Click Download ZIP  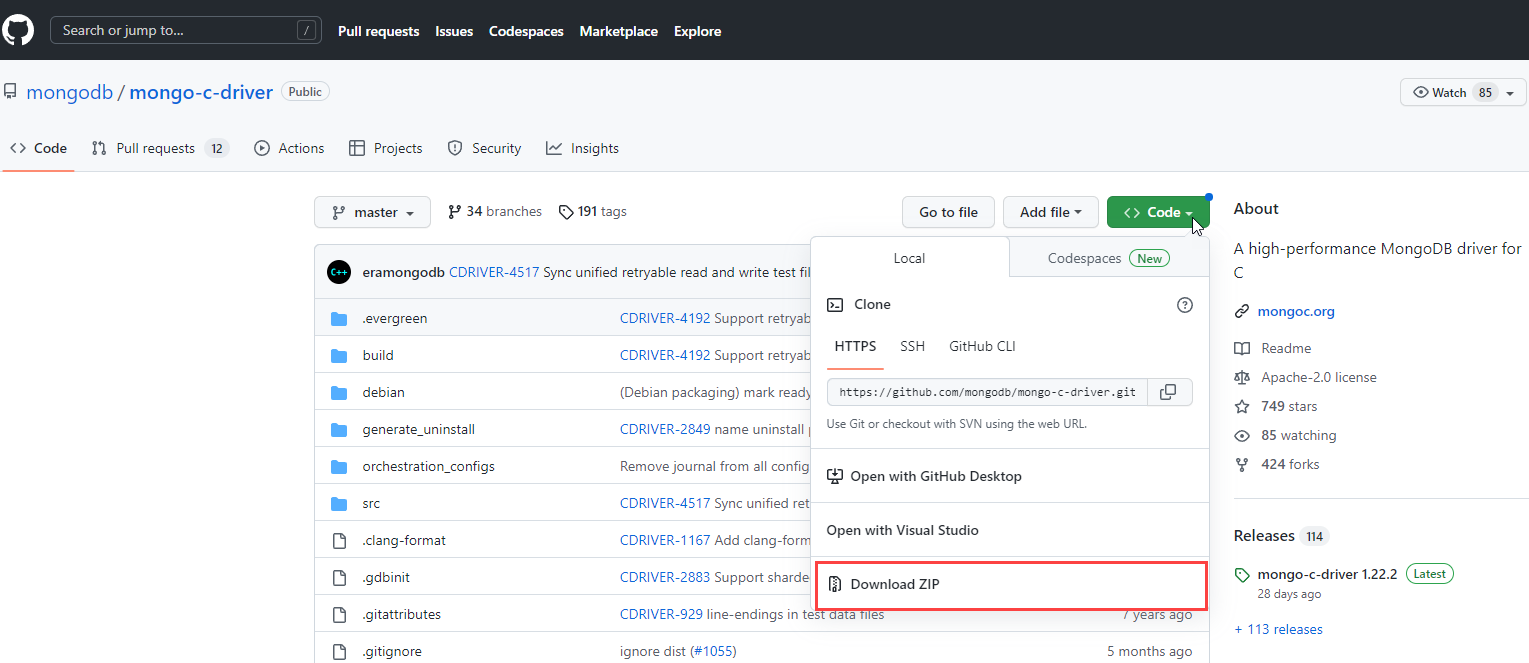(x=1011, y=584)
